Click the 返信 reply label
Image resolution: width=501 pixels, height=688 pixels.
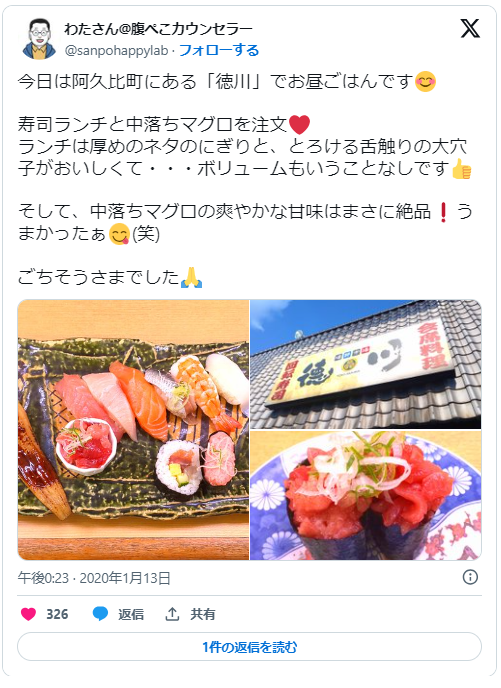tap(131, 614)
